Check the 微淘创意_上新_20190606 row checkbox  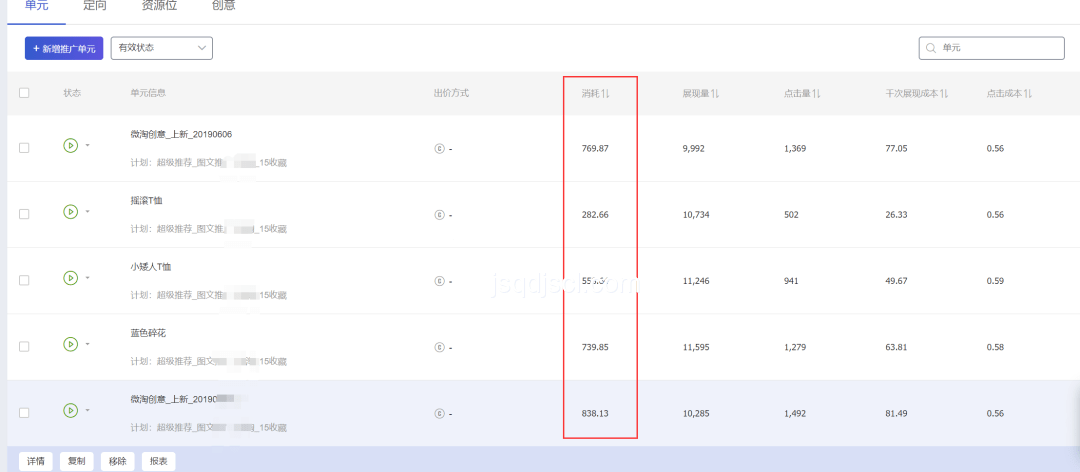(24, 148)
